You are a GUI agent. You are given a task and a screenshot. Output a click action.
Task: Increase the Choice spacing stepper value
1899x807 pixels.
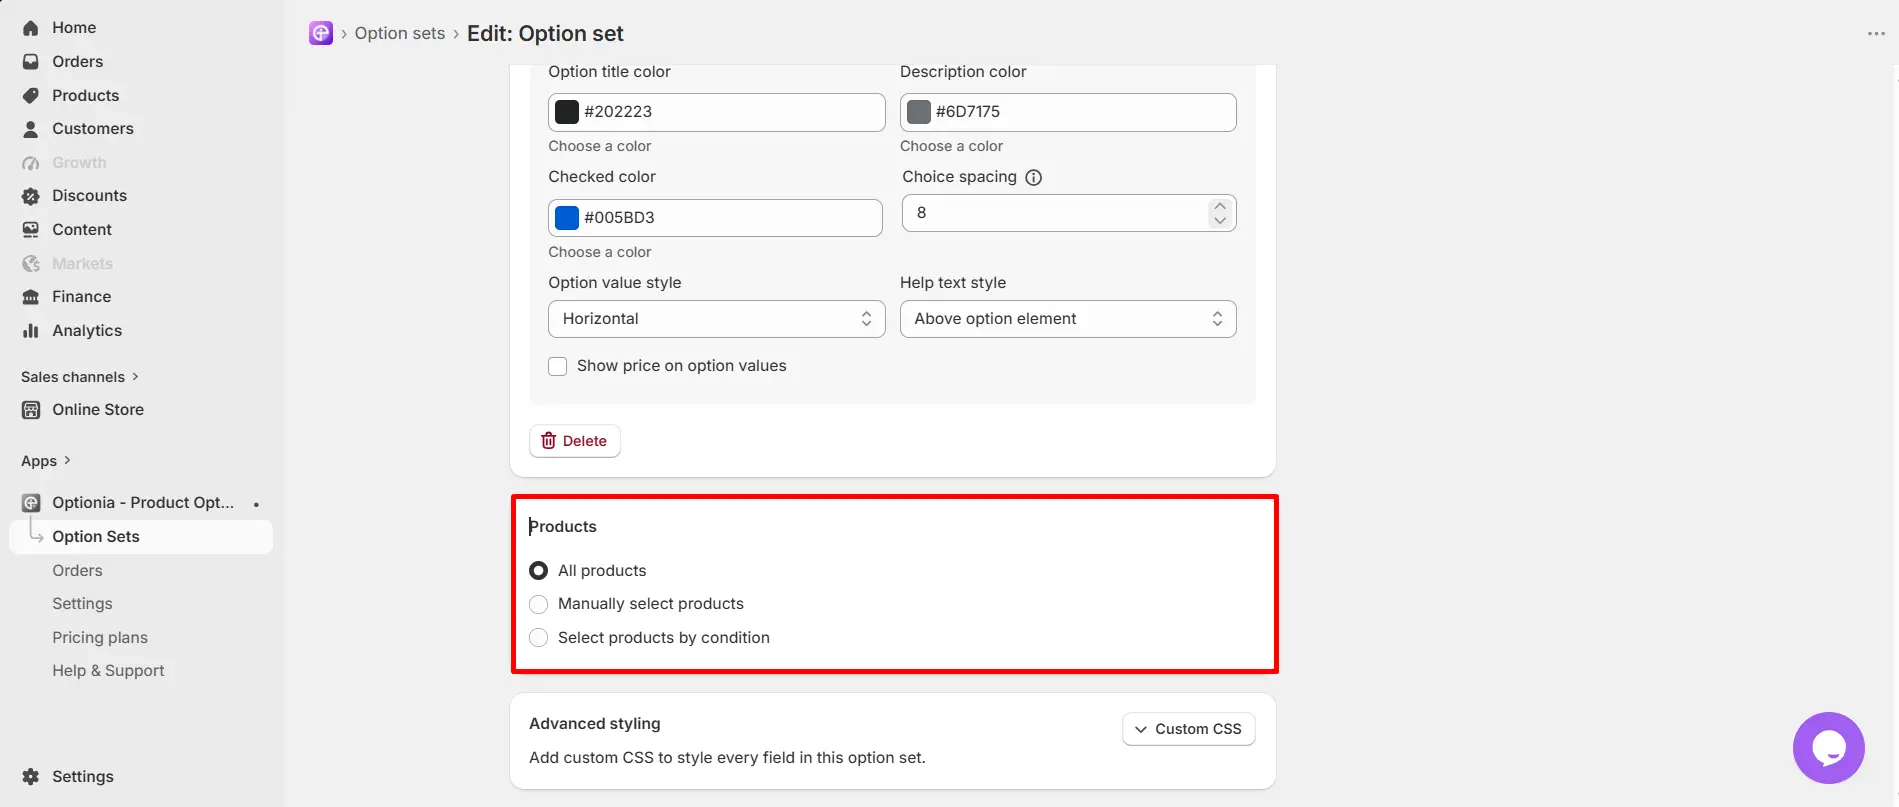1219,206
